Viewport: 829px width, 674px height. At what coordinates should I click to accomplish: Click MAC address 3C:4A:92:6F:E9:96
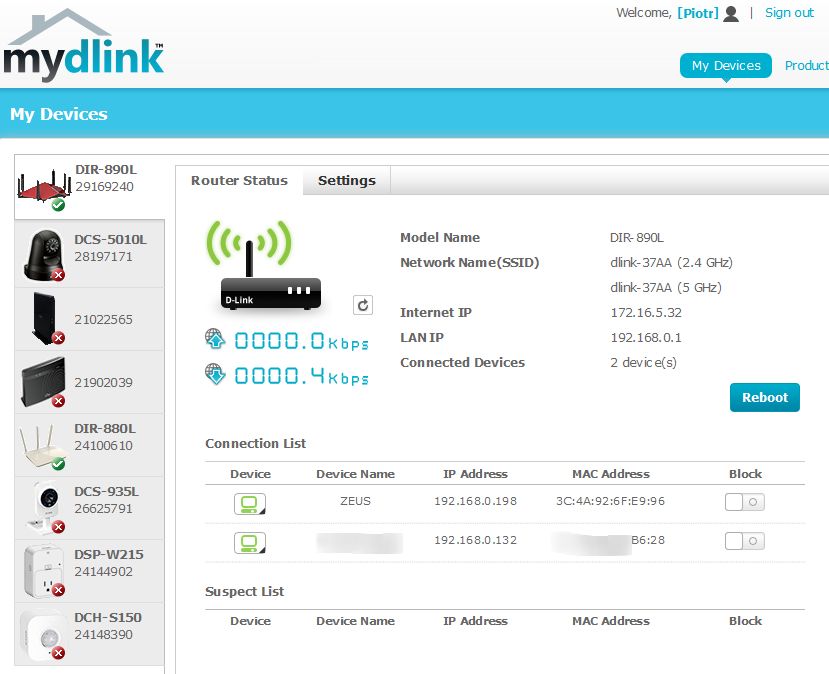click(x=610, y=501)
